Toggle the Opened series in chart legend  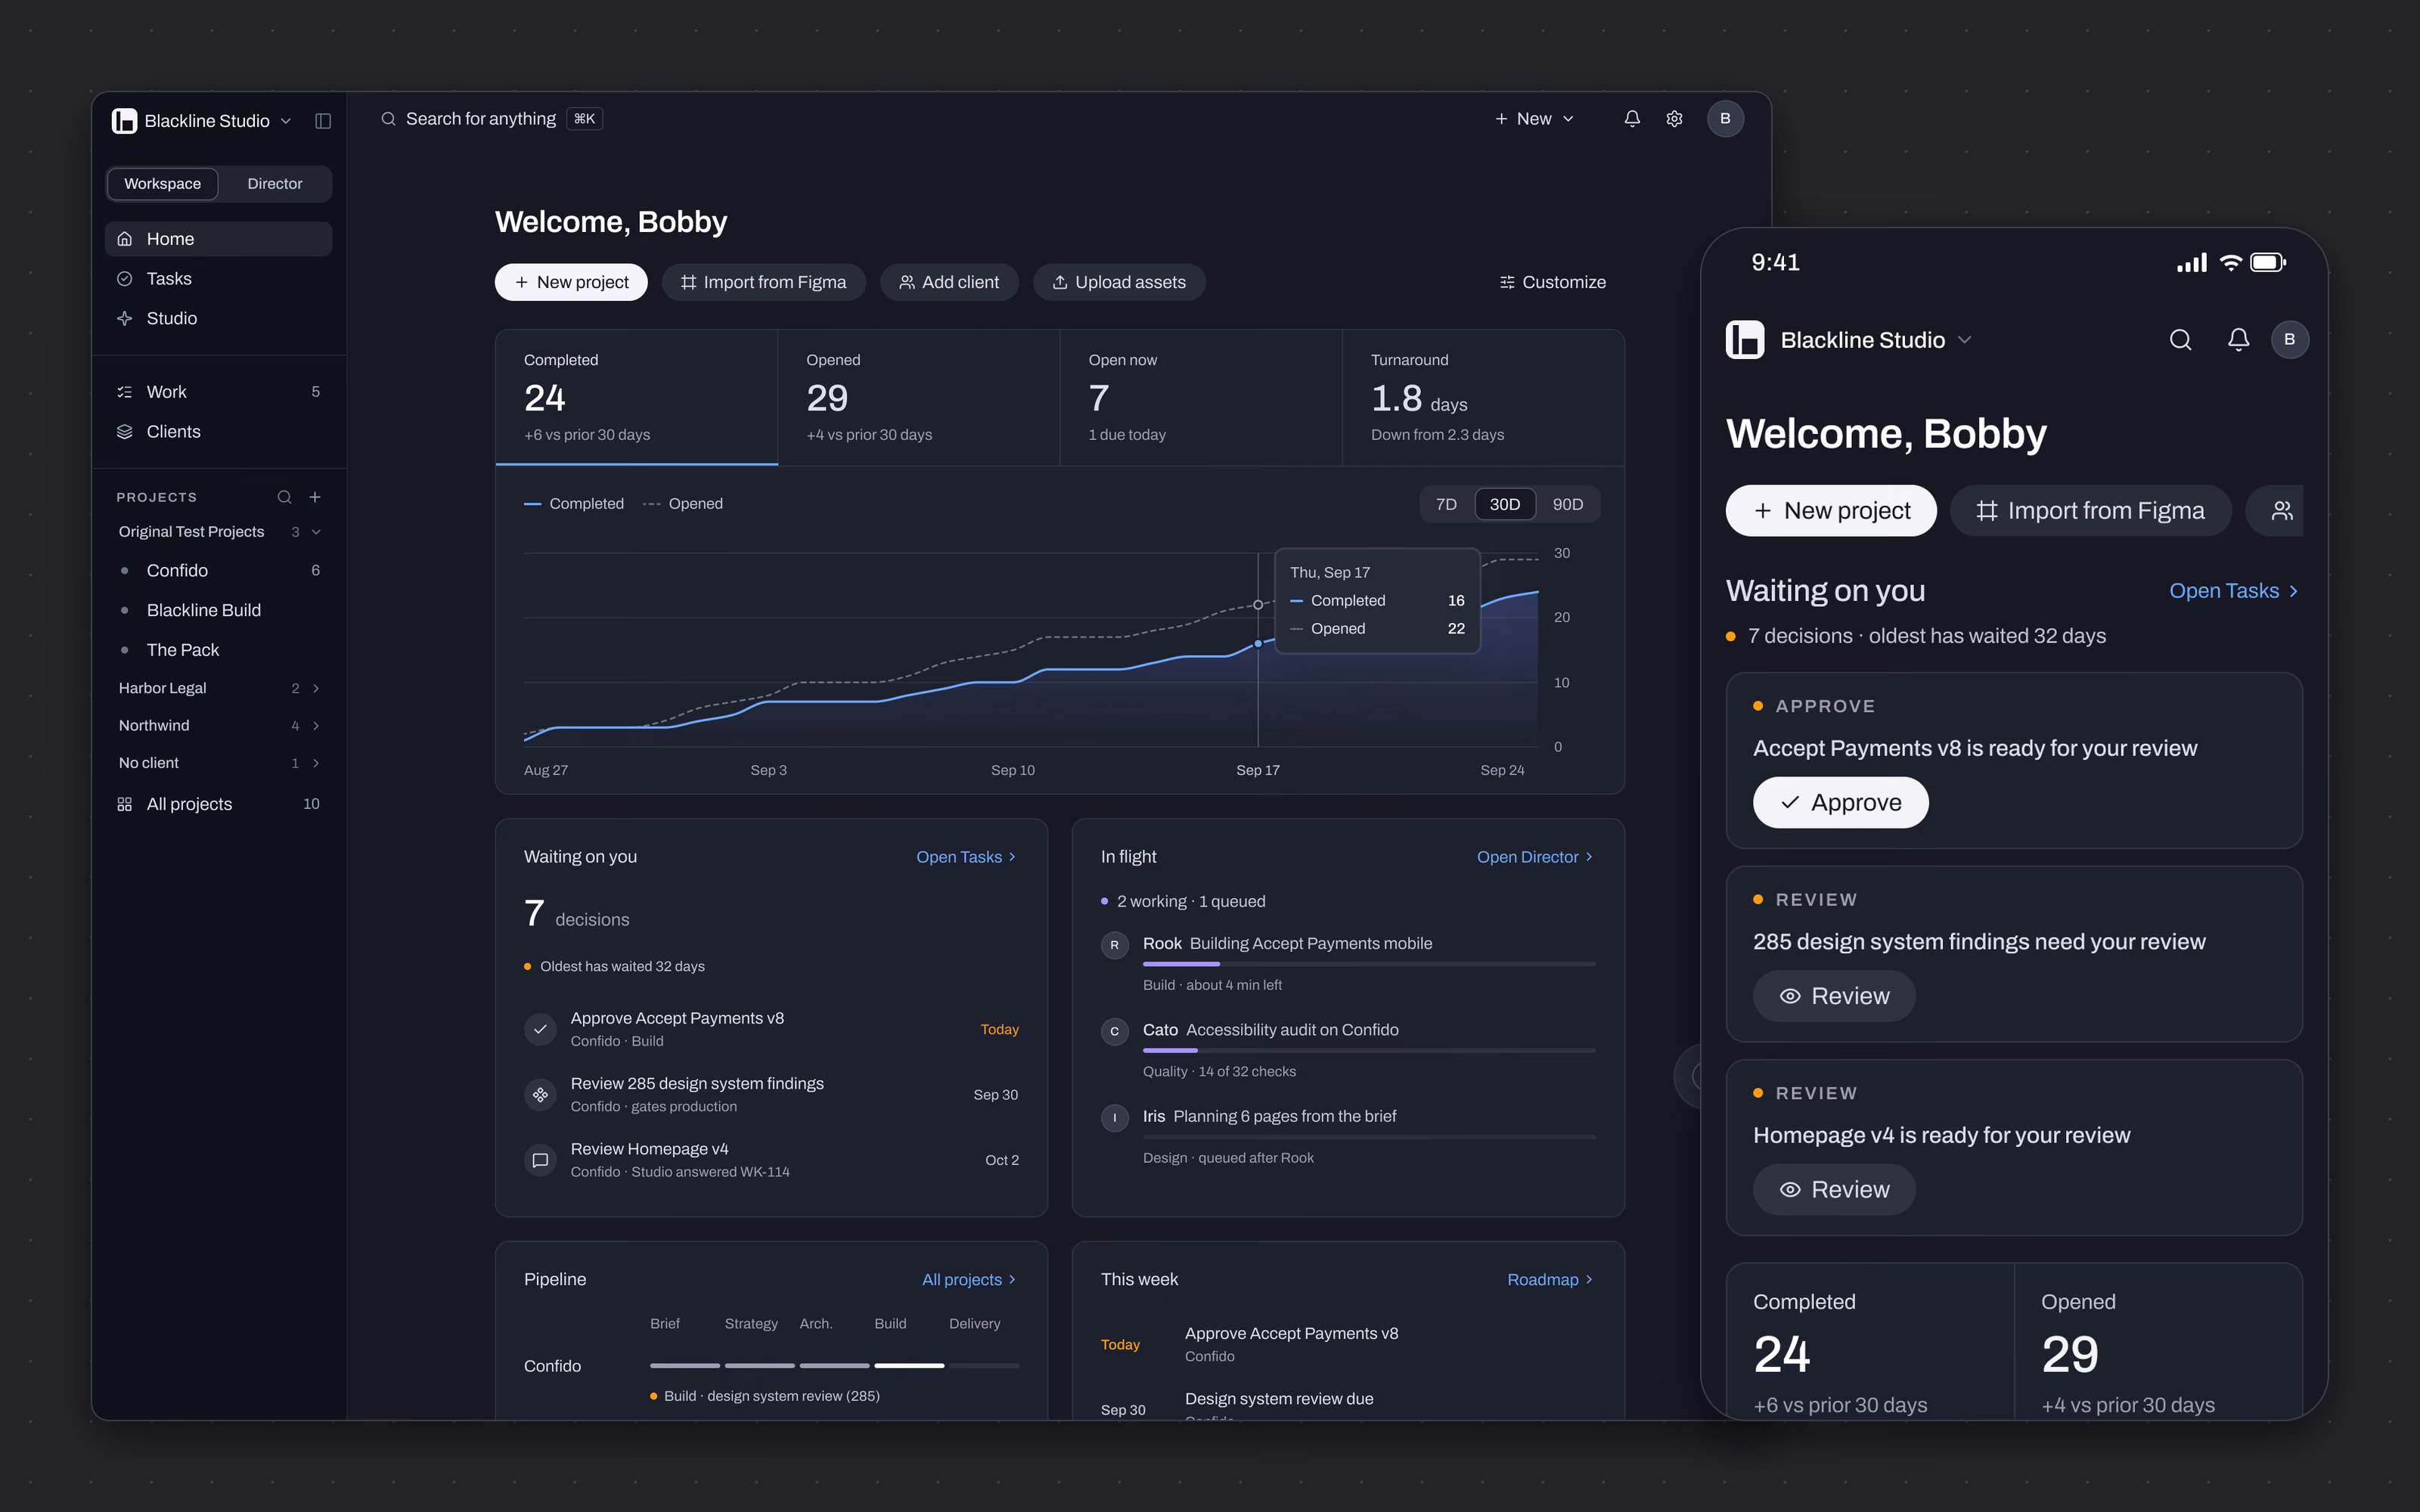pyautogui.click(x=683, y=504)
